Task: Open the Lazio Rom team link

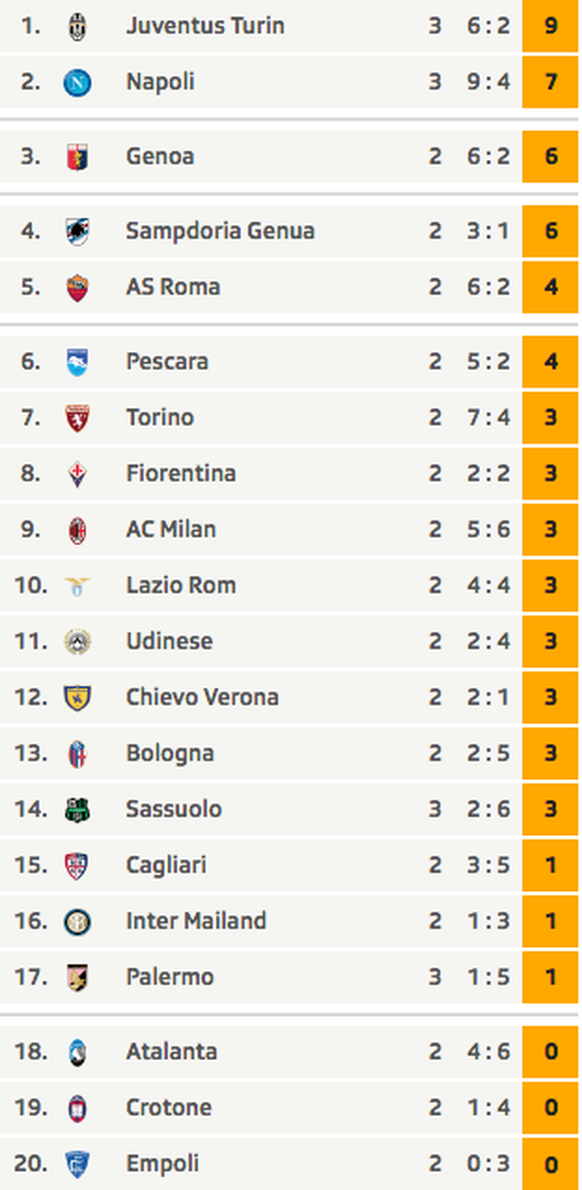Action: click(181, 585)
